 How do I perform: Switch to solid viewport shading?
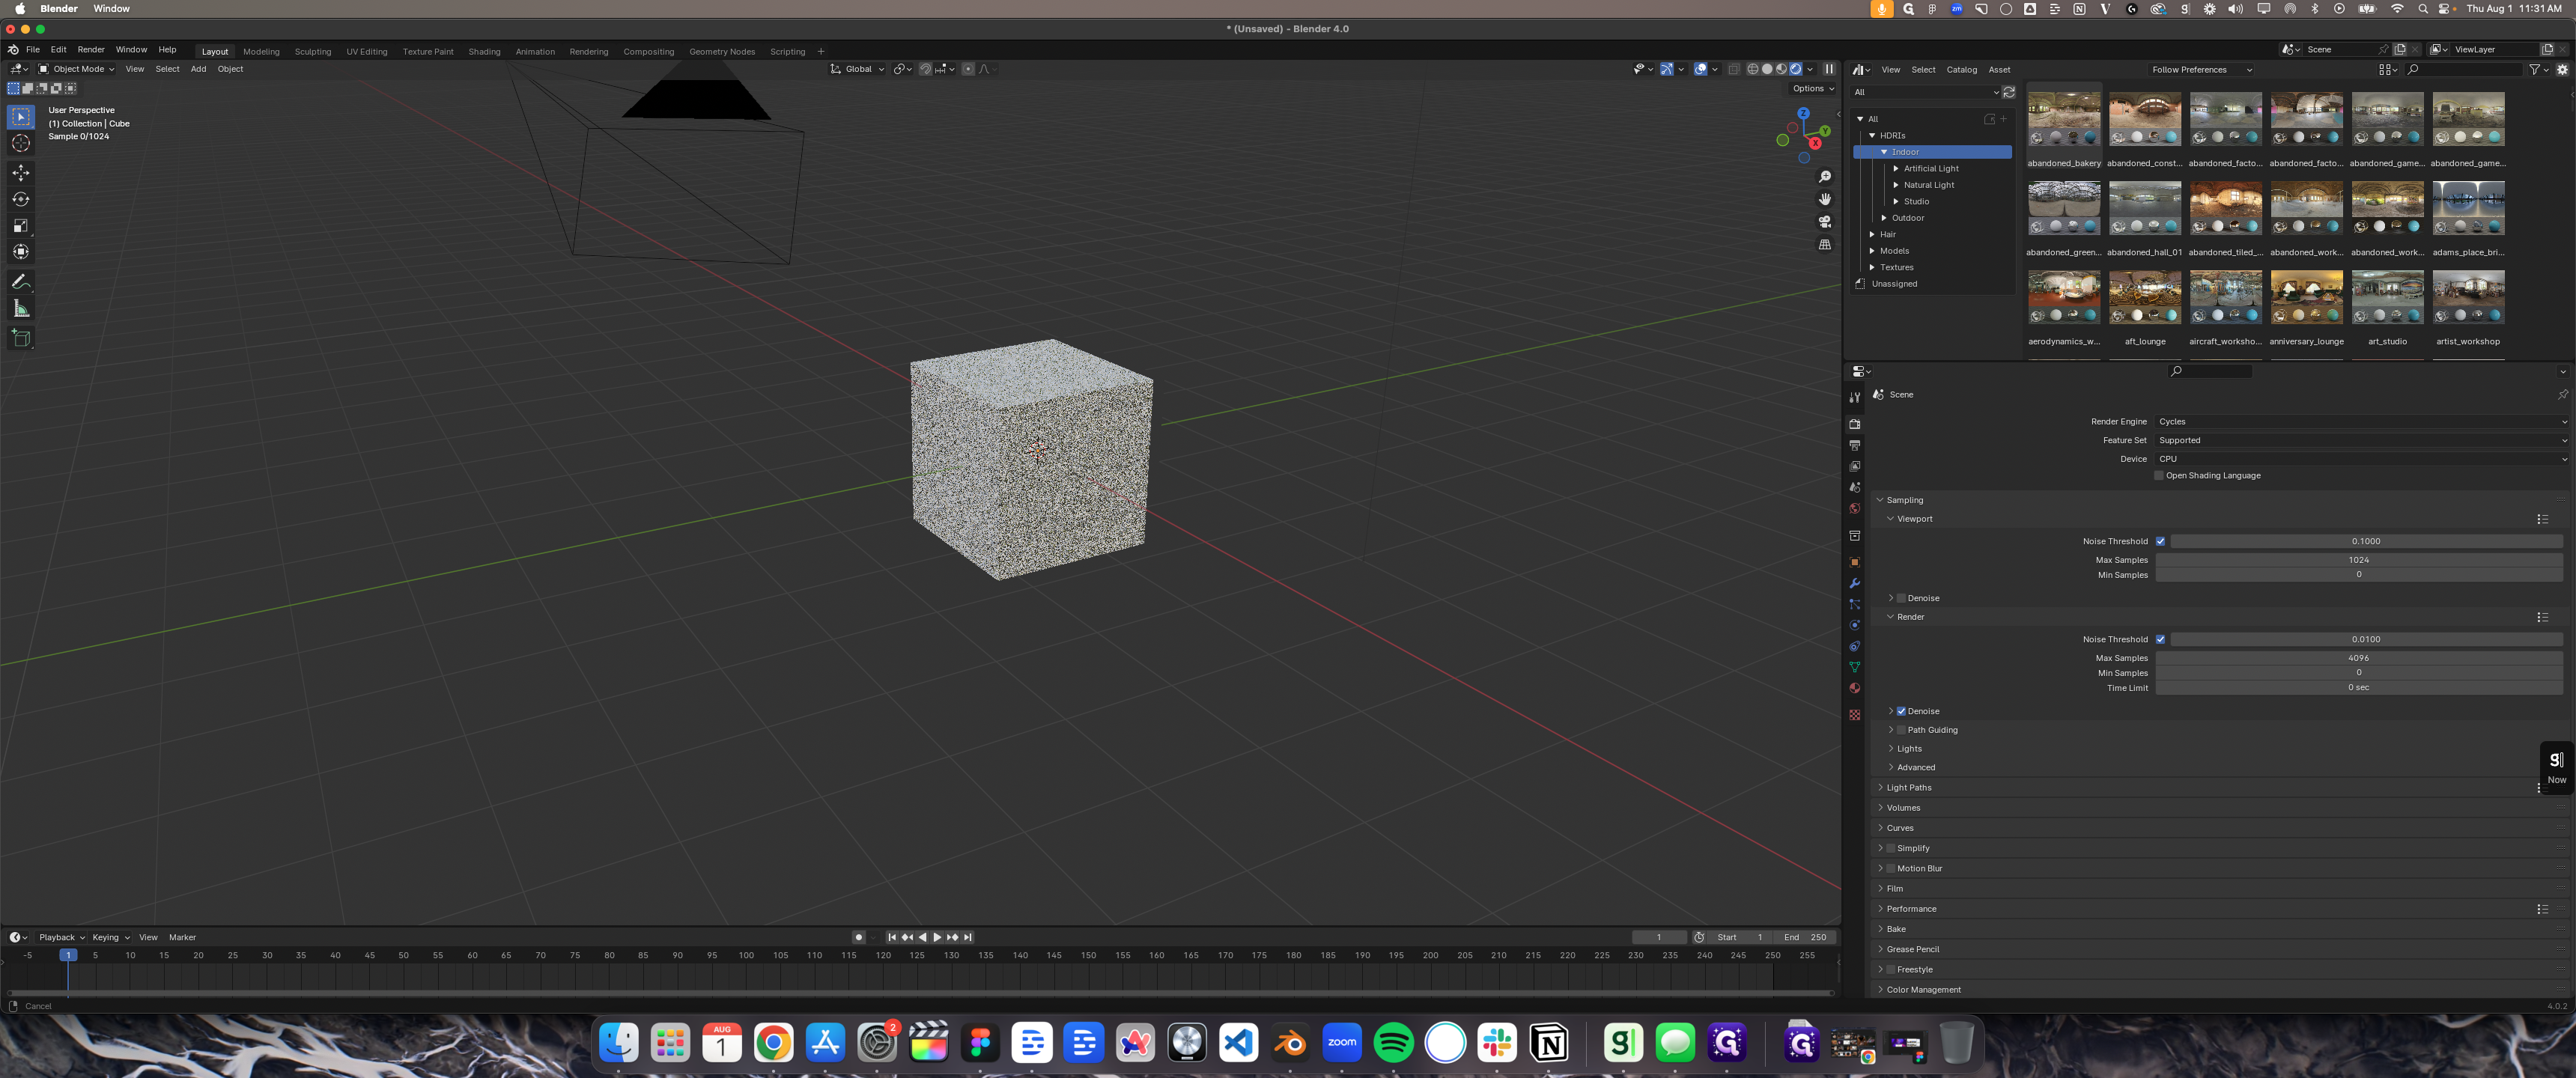click(1767, 69)
